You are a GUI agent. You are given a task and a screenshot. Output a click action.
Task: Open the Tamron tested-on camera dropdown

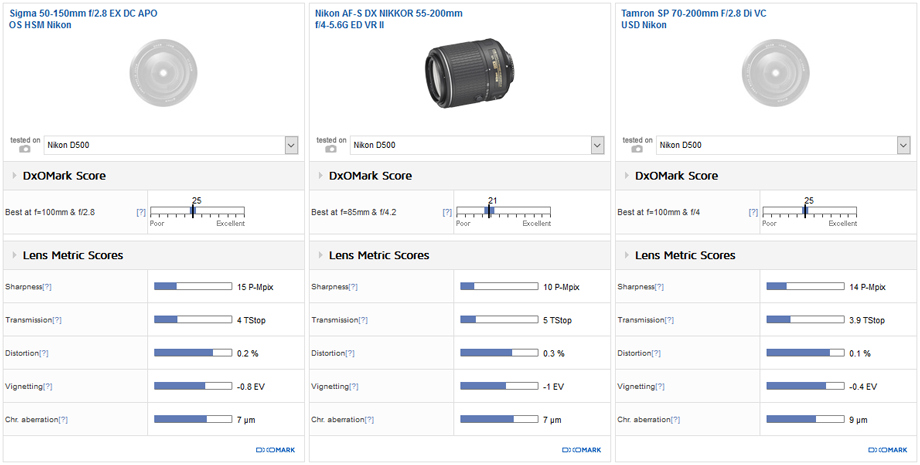click(x=783, y=145)
